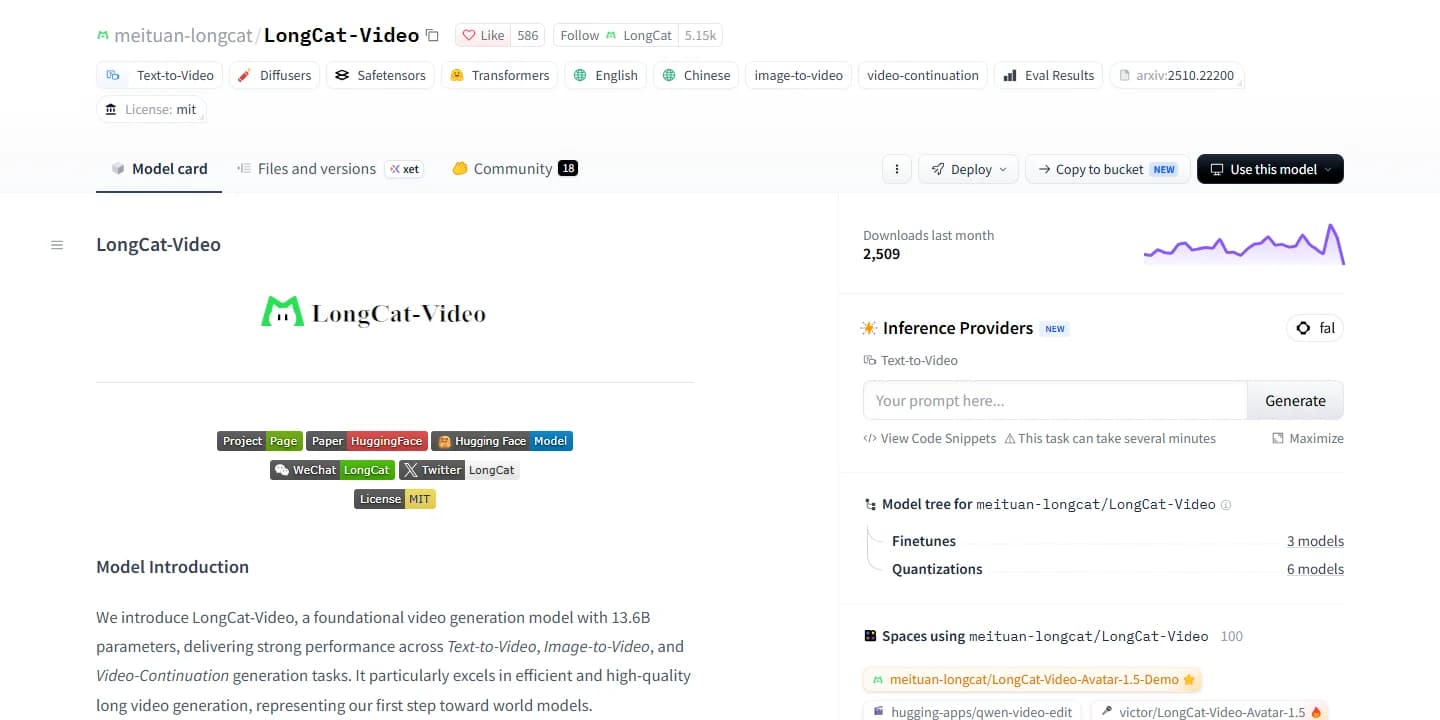Select the image-to-video tag
The width and height of the screenshot is (1440, 720).
(x=798, y=75)
